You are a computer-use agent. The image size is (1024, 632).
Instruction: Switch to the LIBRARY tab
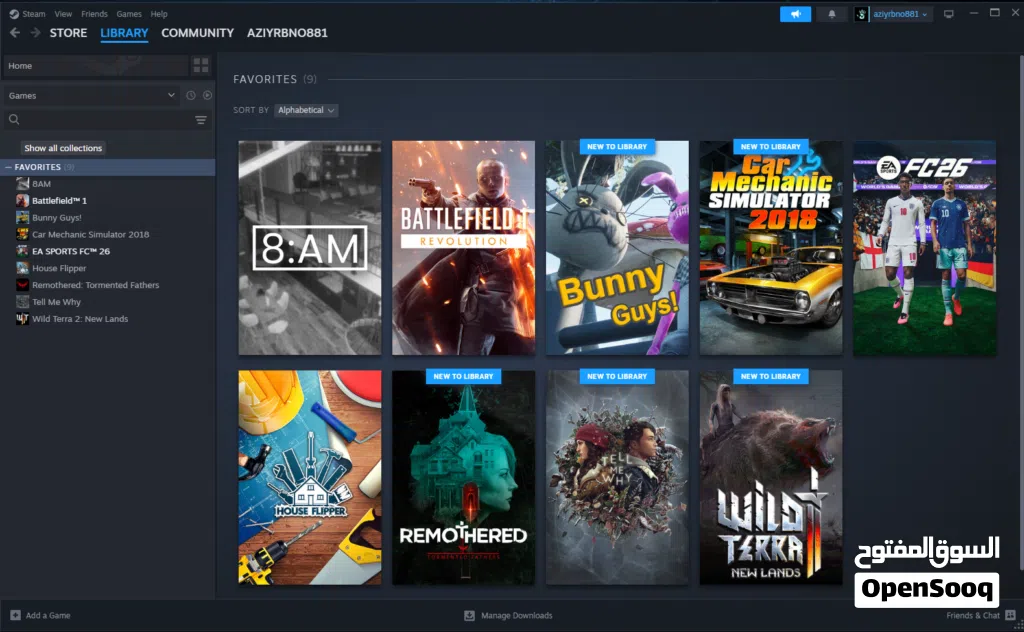[124, 33]
